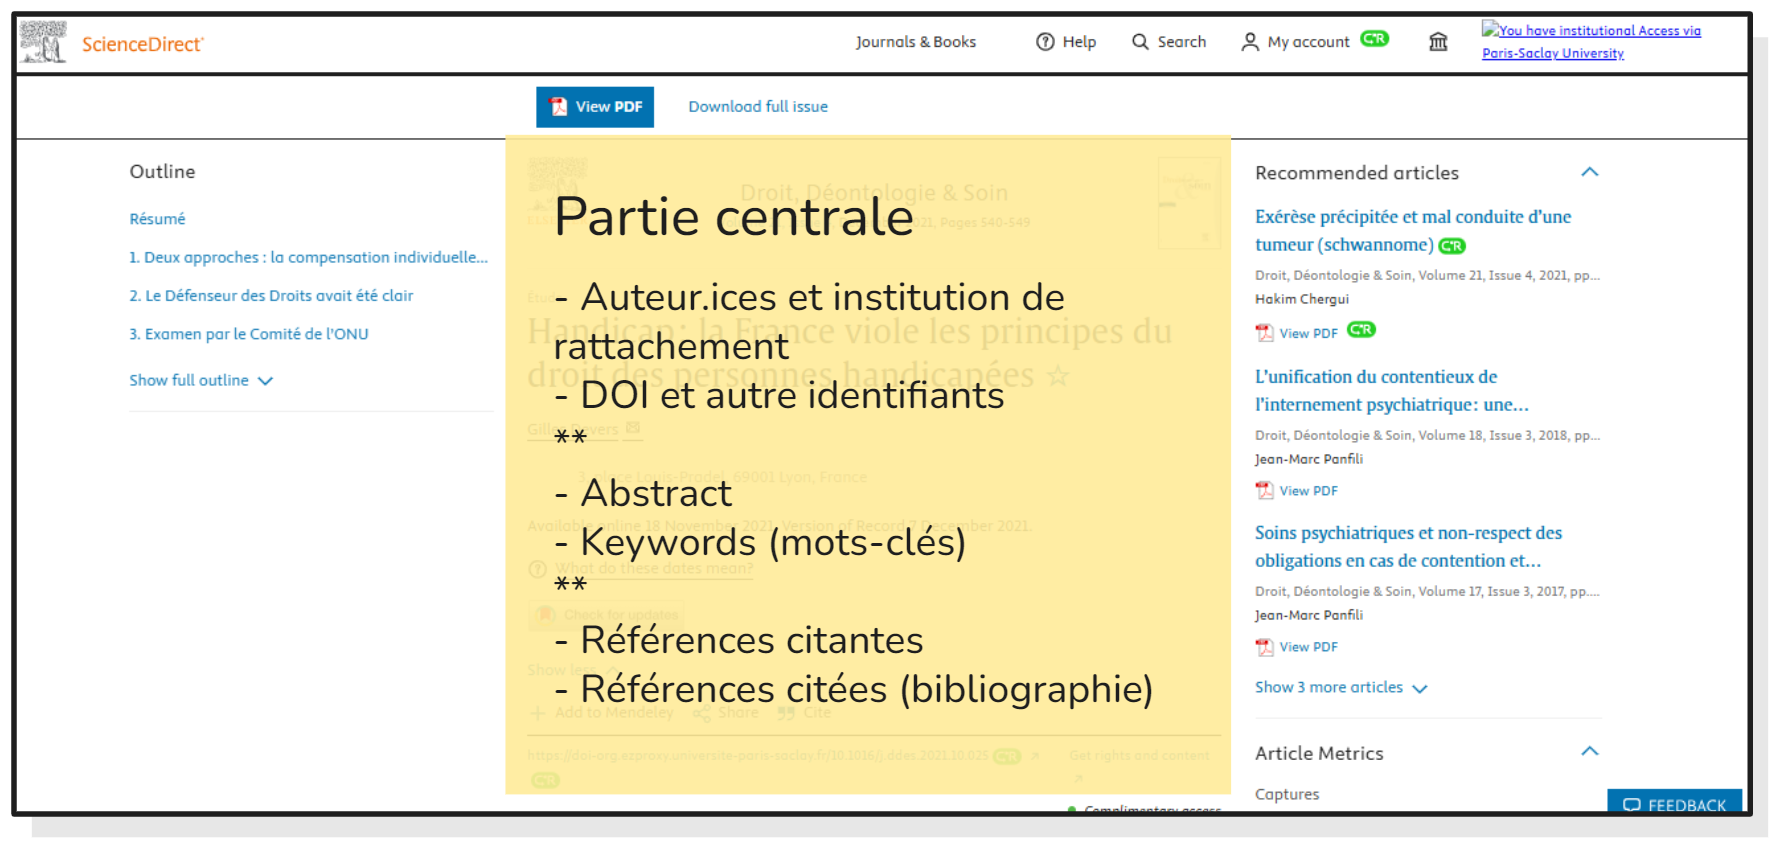This screenshot has height=851, width=1782.
Task: Open article Soins psychiatriques et non-respect
Action: (x=1408, y=547)
